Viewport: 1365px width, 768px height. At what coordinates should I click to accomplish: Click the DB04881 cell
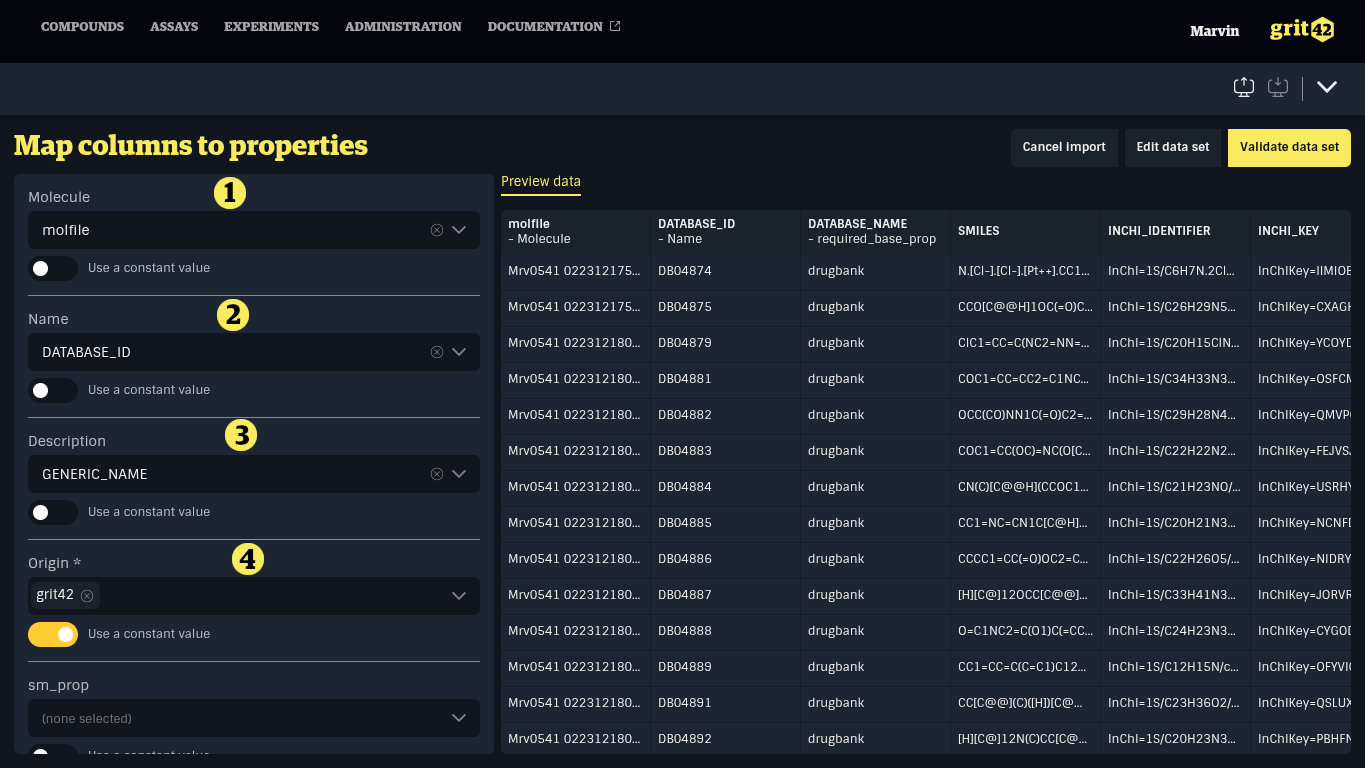click(726, 379)
